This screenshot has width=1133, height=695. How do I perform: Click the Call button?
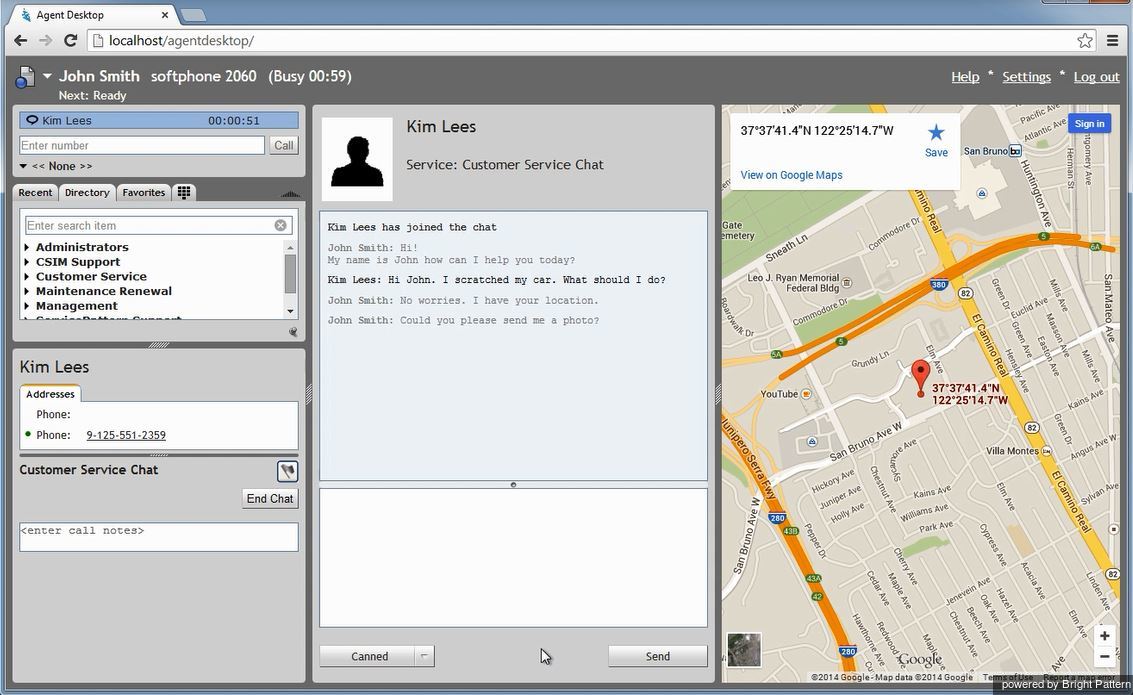click(284, 145)
